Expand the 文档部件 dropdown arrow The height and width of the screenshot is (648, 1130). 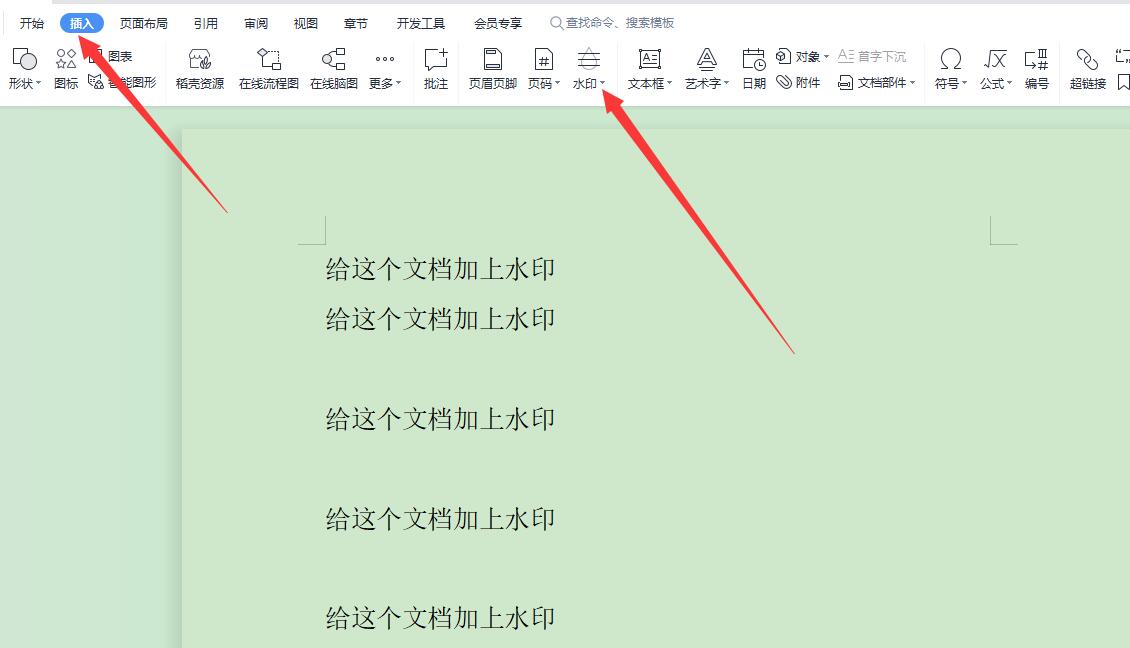click(912, 83)
